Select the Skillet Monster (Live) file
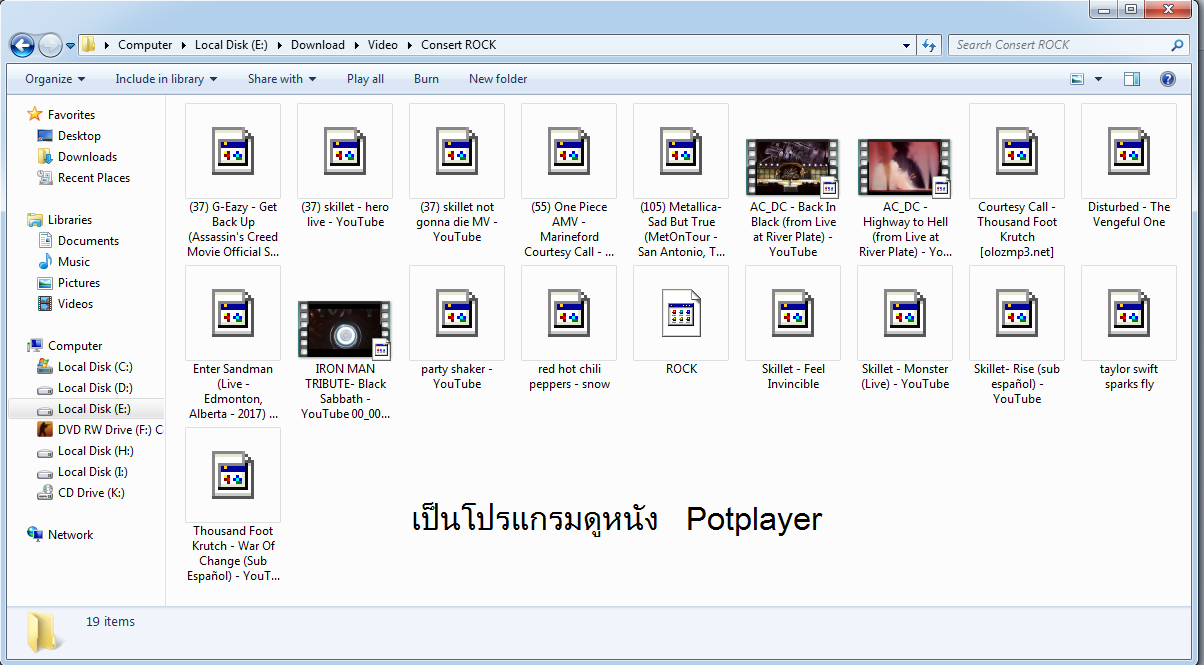 pyautogui.click(x=905, y=328)
